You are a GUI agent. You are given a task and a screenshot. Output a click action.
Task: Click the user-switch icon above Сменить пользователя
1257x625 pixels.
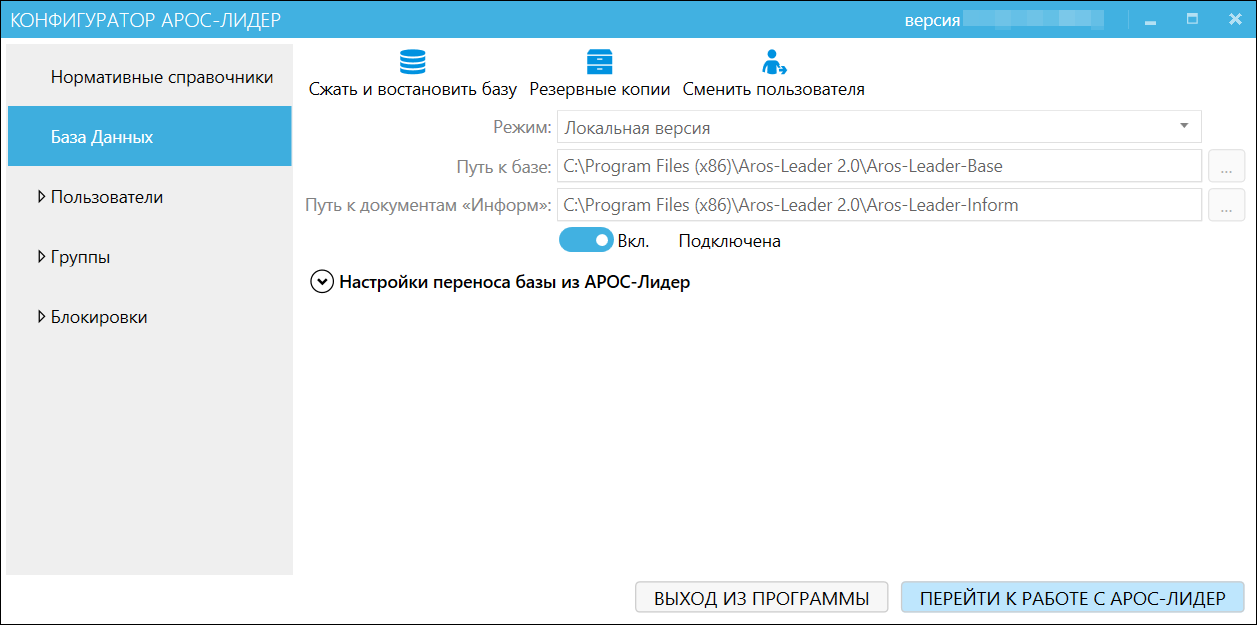(x=774, y=62)
